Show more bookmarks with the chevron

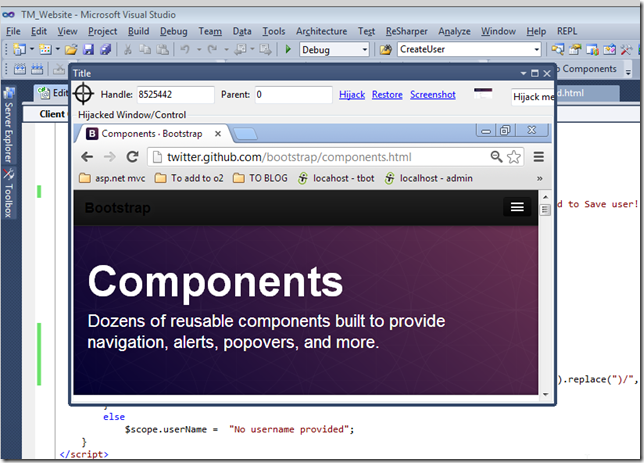tap(539, 178)
